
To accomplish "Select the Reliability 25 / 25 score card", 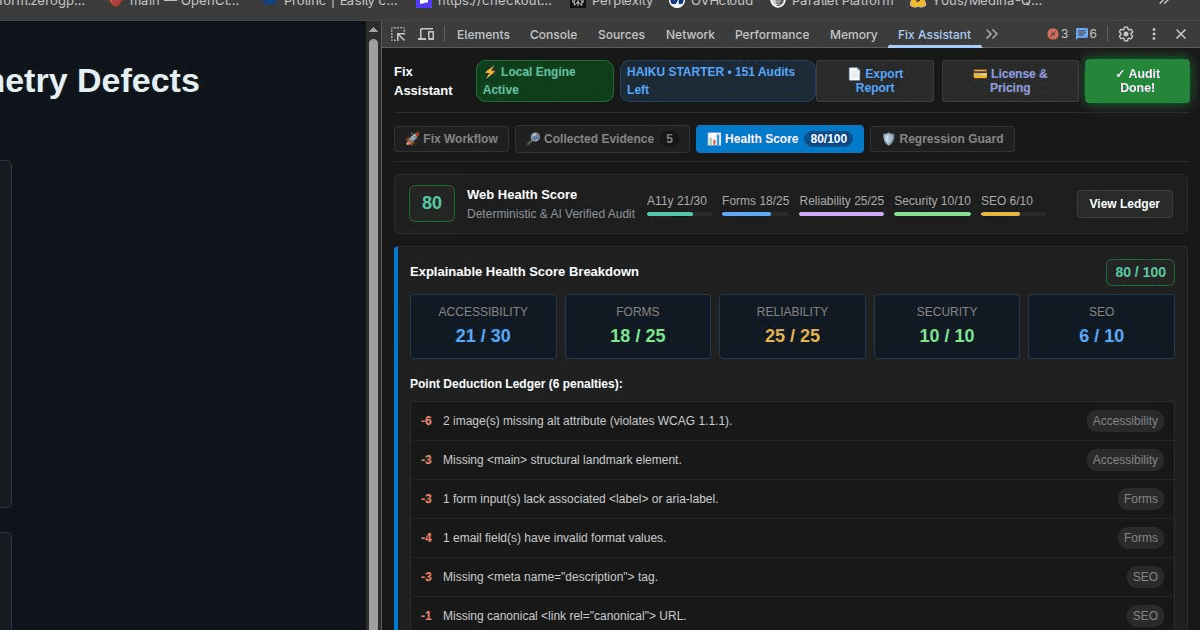I will click(792, 326).
